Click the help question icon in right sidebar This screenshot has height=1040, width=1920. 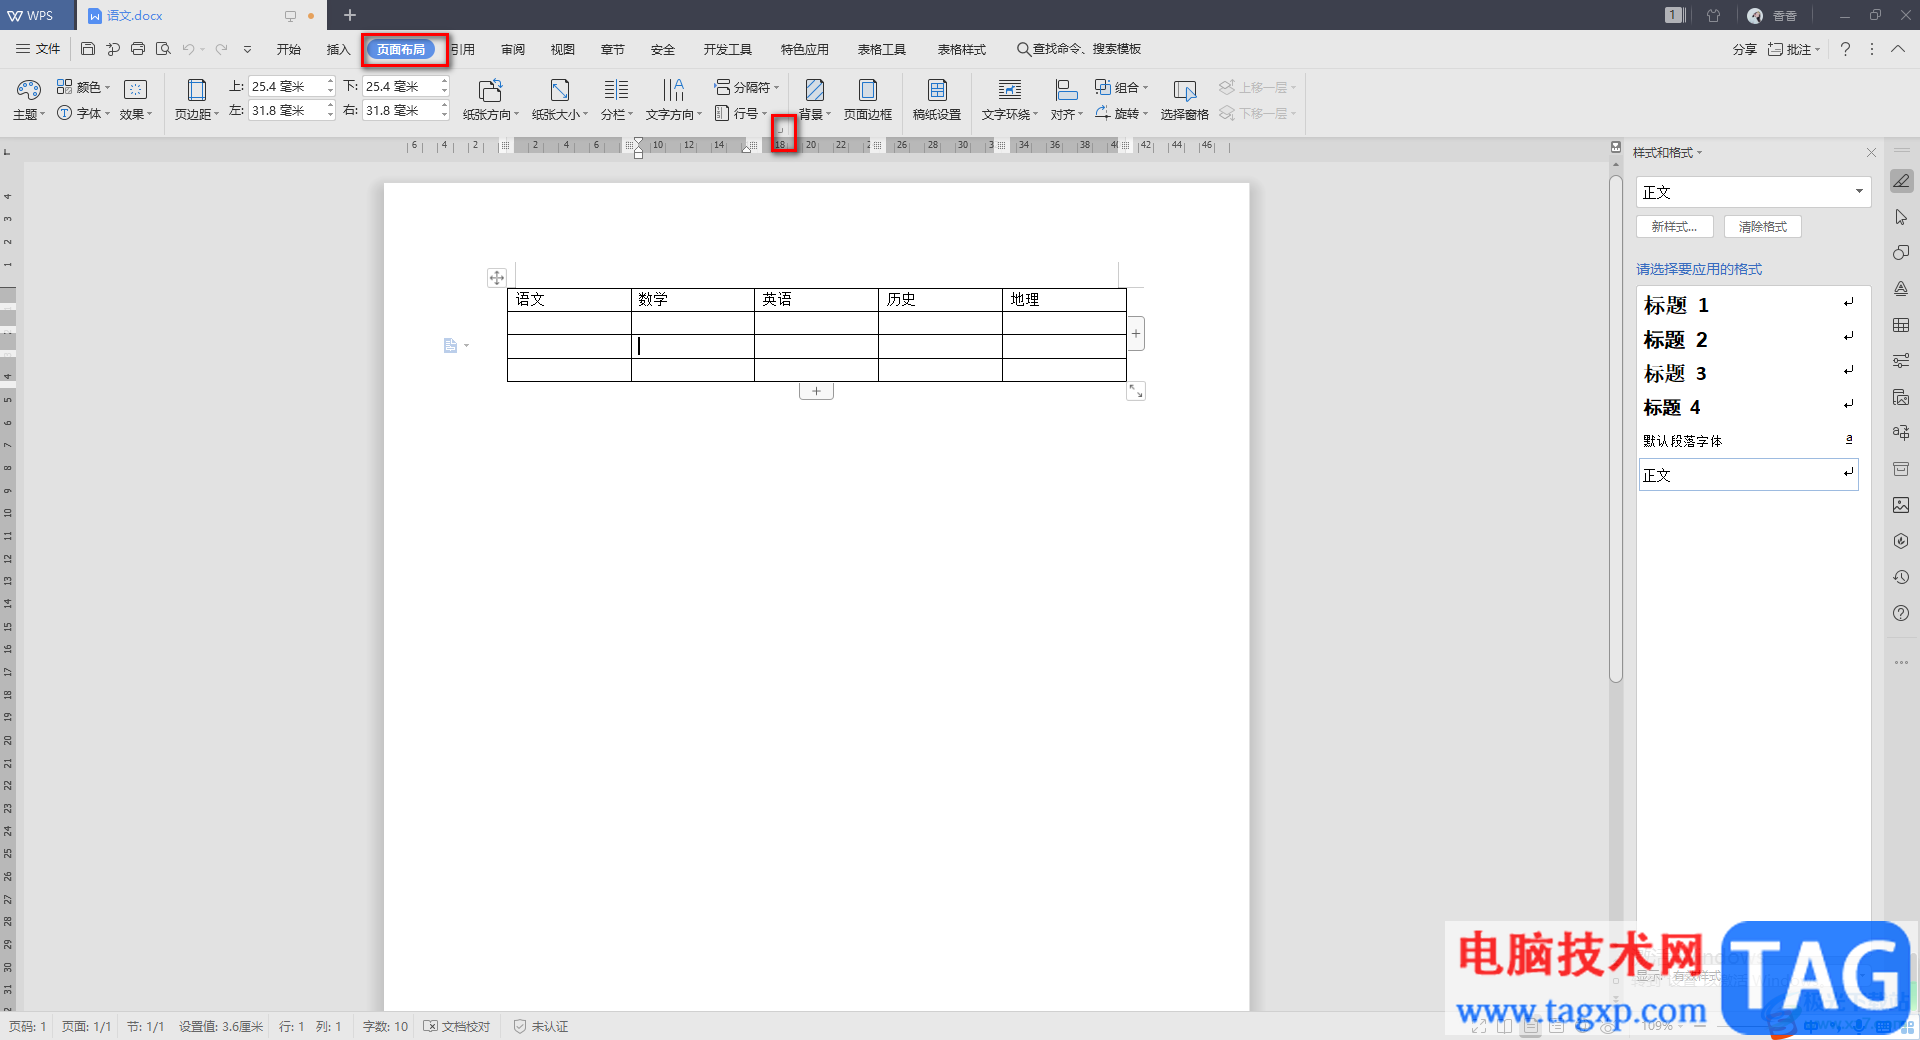point(1901,613)
